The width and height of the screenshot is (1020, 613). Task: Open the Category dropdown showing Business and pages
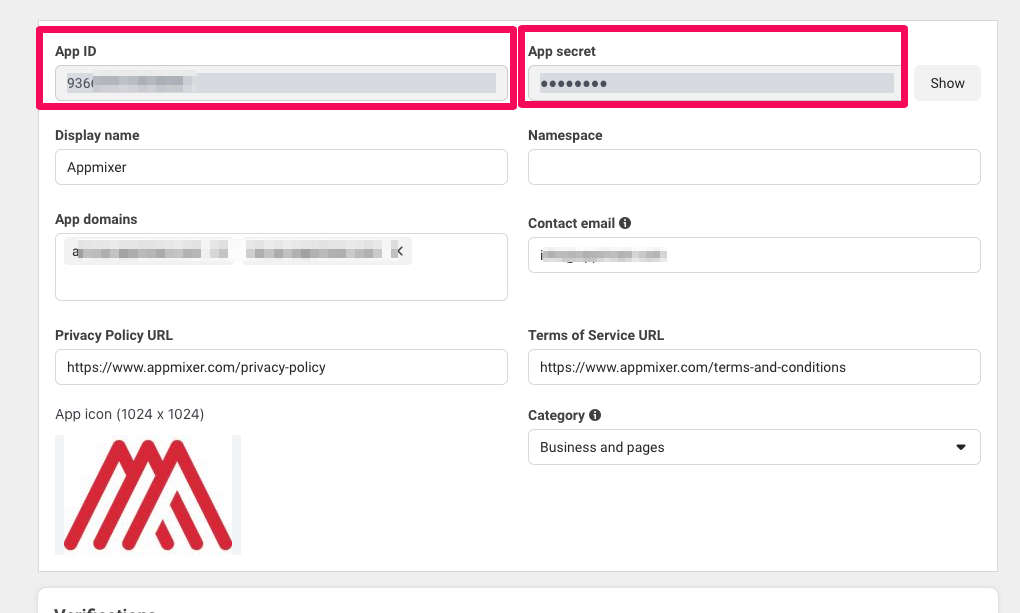click(754, 447)
